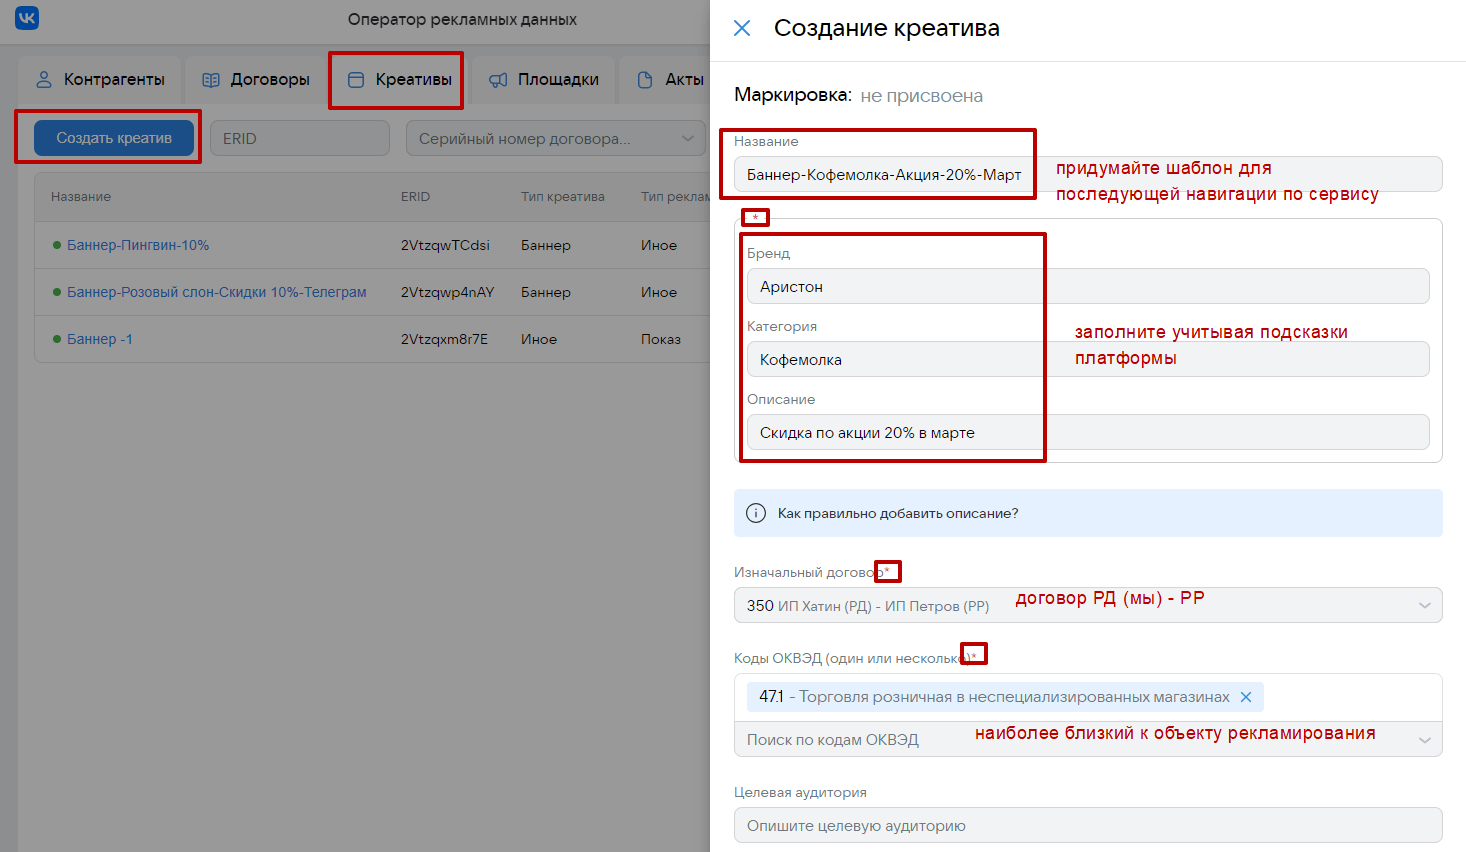Image resolution: width=1466 pixels, height=852 pixels.
Task: Switch to the Договоры tab
Action: pos(256,80)
